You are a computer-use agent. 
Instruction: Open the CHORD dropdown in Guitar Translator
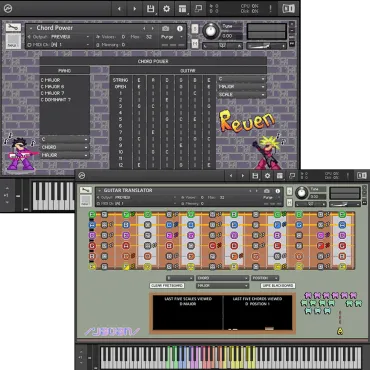point(222,278)
